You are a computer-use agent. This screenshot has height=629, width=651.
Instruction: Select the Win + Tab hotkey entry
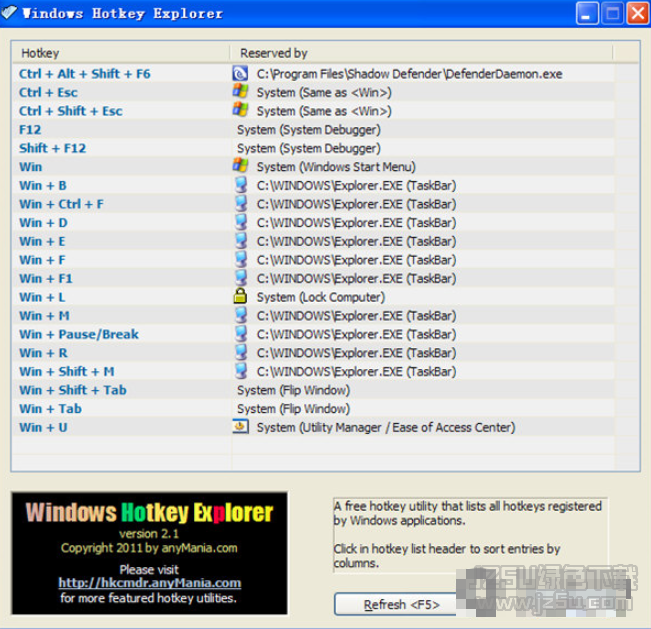coord(50,409)
